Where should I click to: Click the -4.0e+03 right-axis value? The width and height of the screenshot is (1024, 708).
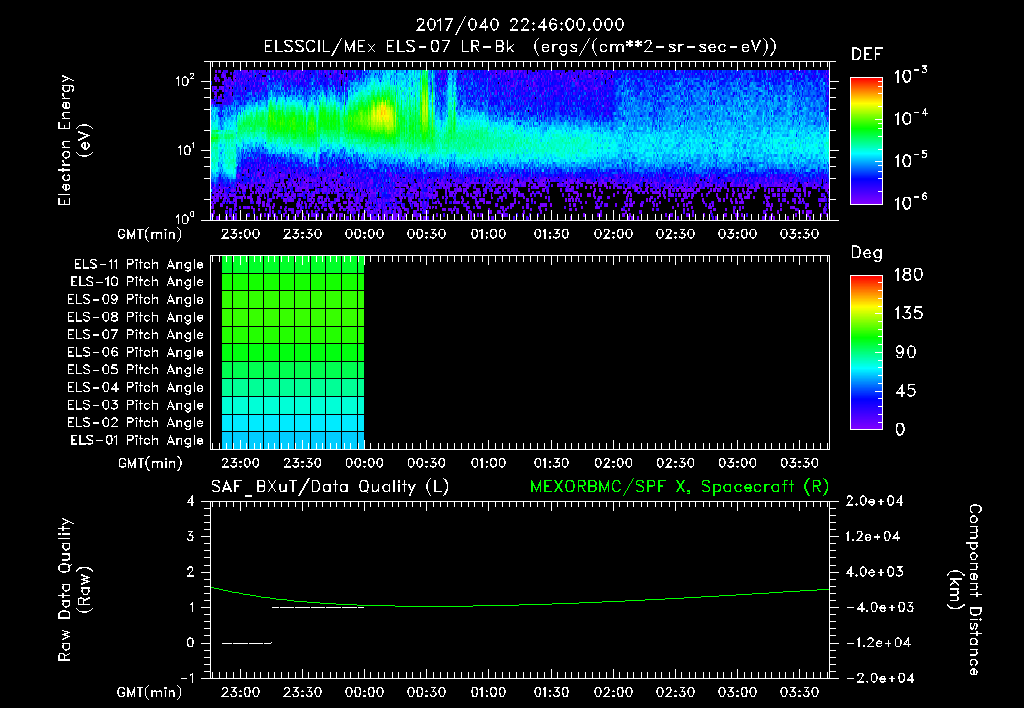pos(878,607)
